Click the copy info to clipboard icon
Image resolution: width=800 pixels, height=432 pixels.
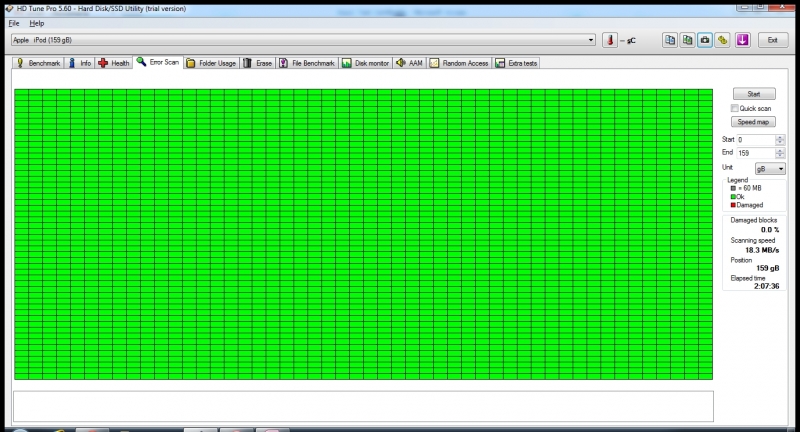[670, 40]
